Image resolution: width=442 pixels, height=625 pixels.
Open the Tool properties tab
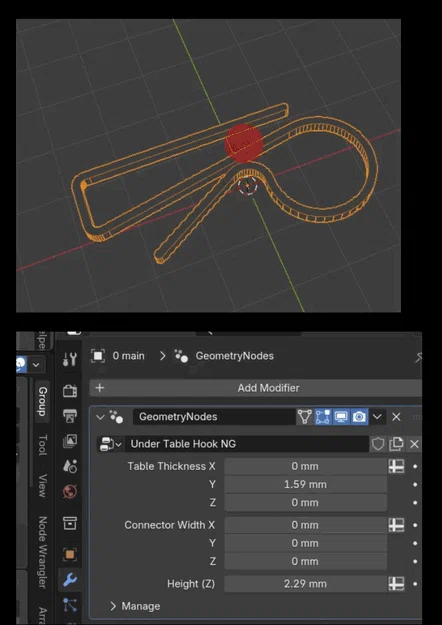[70, 359]
